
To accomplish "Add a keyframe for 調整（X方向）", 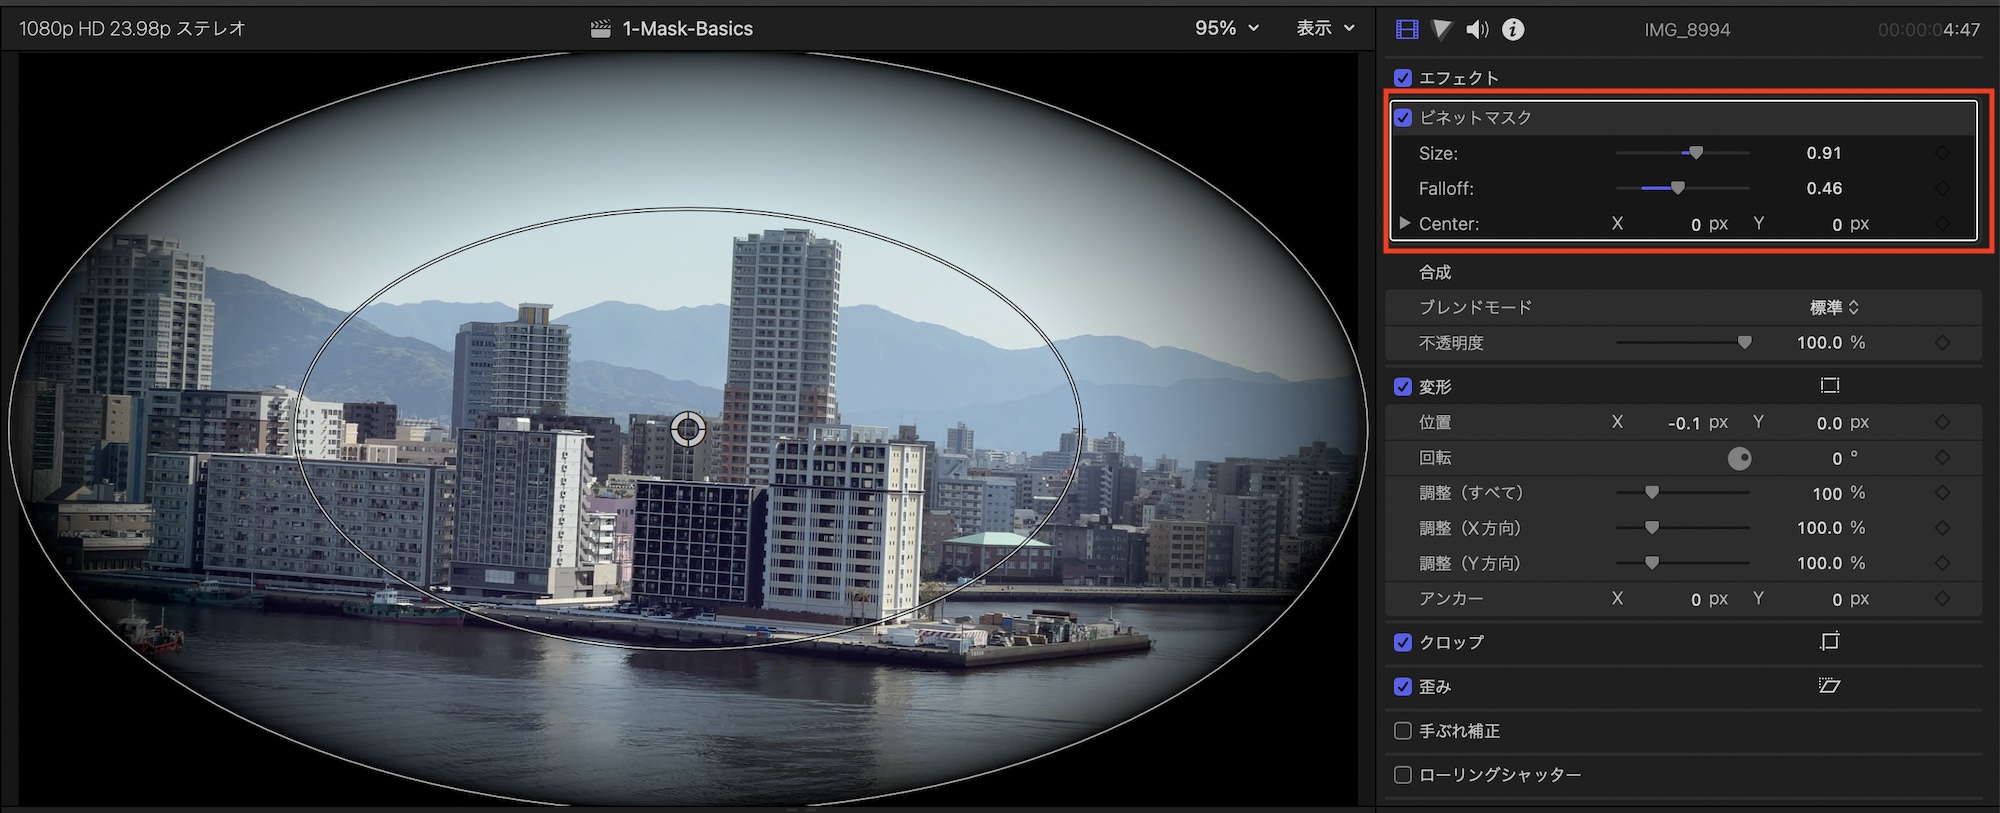I will pos(1942,528).
